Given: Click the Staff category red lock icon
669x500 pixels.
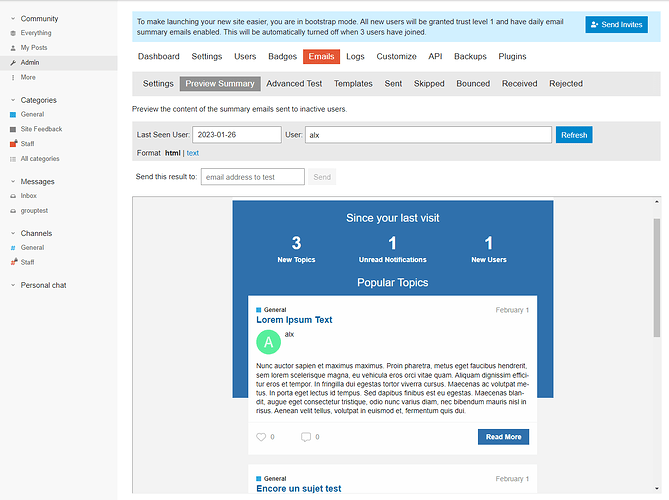Looking at the screenshot, I should coord(13,144).
